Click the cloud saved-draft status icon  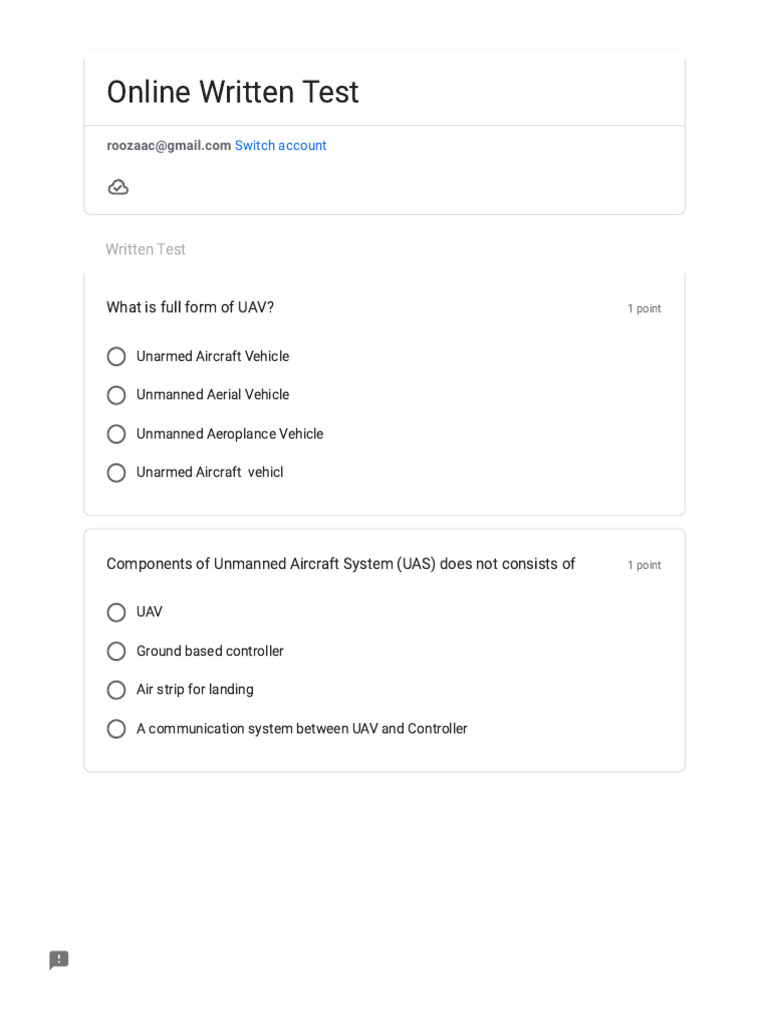(x=118, y=187)
